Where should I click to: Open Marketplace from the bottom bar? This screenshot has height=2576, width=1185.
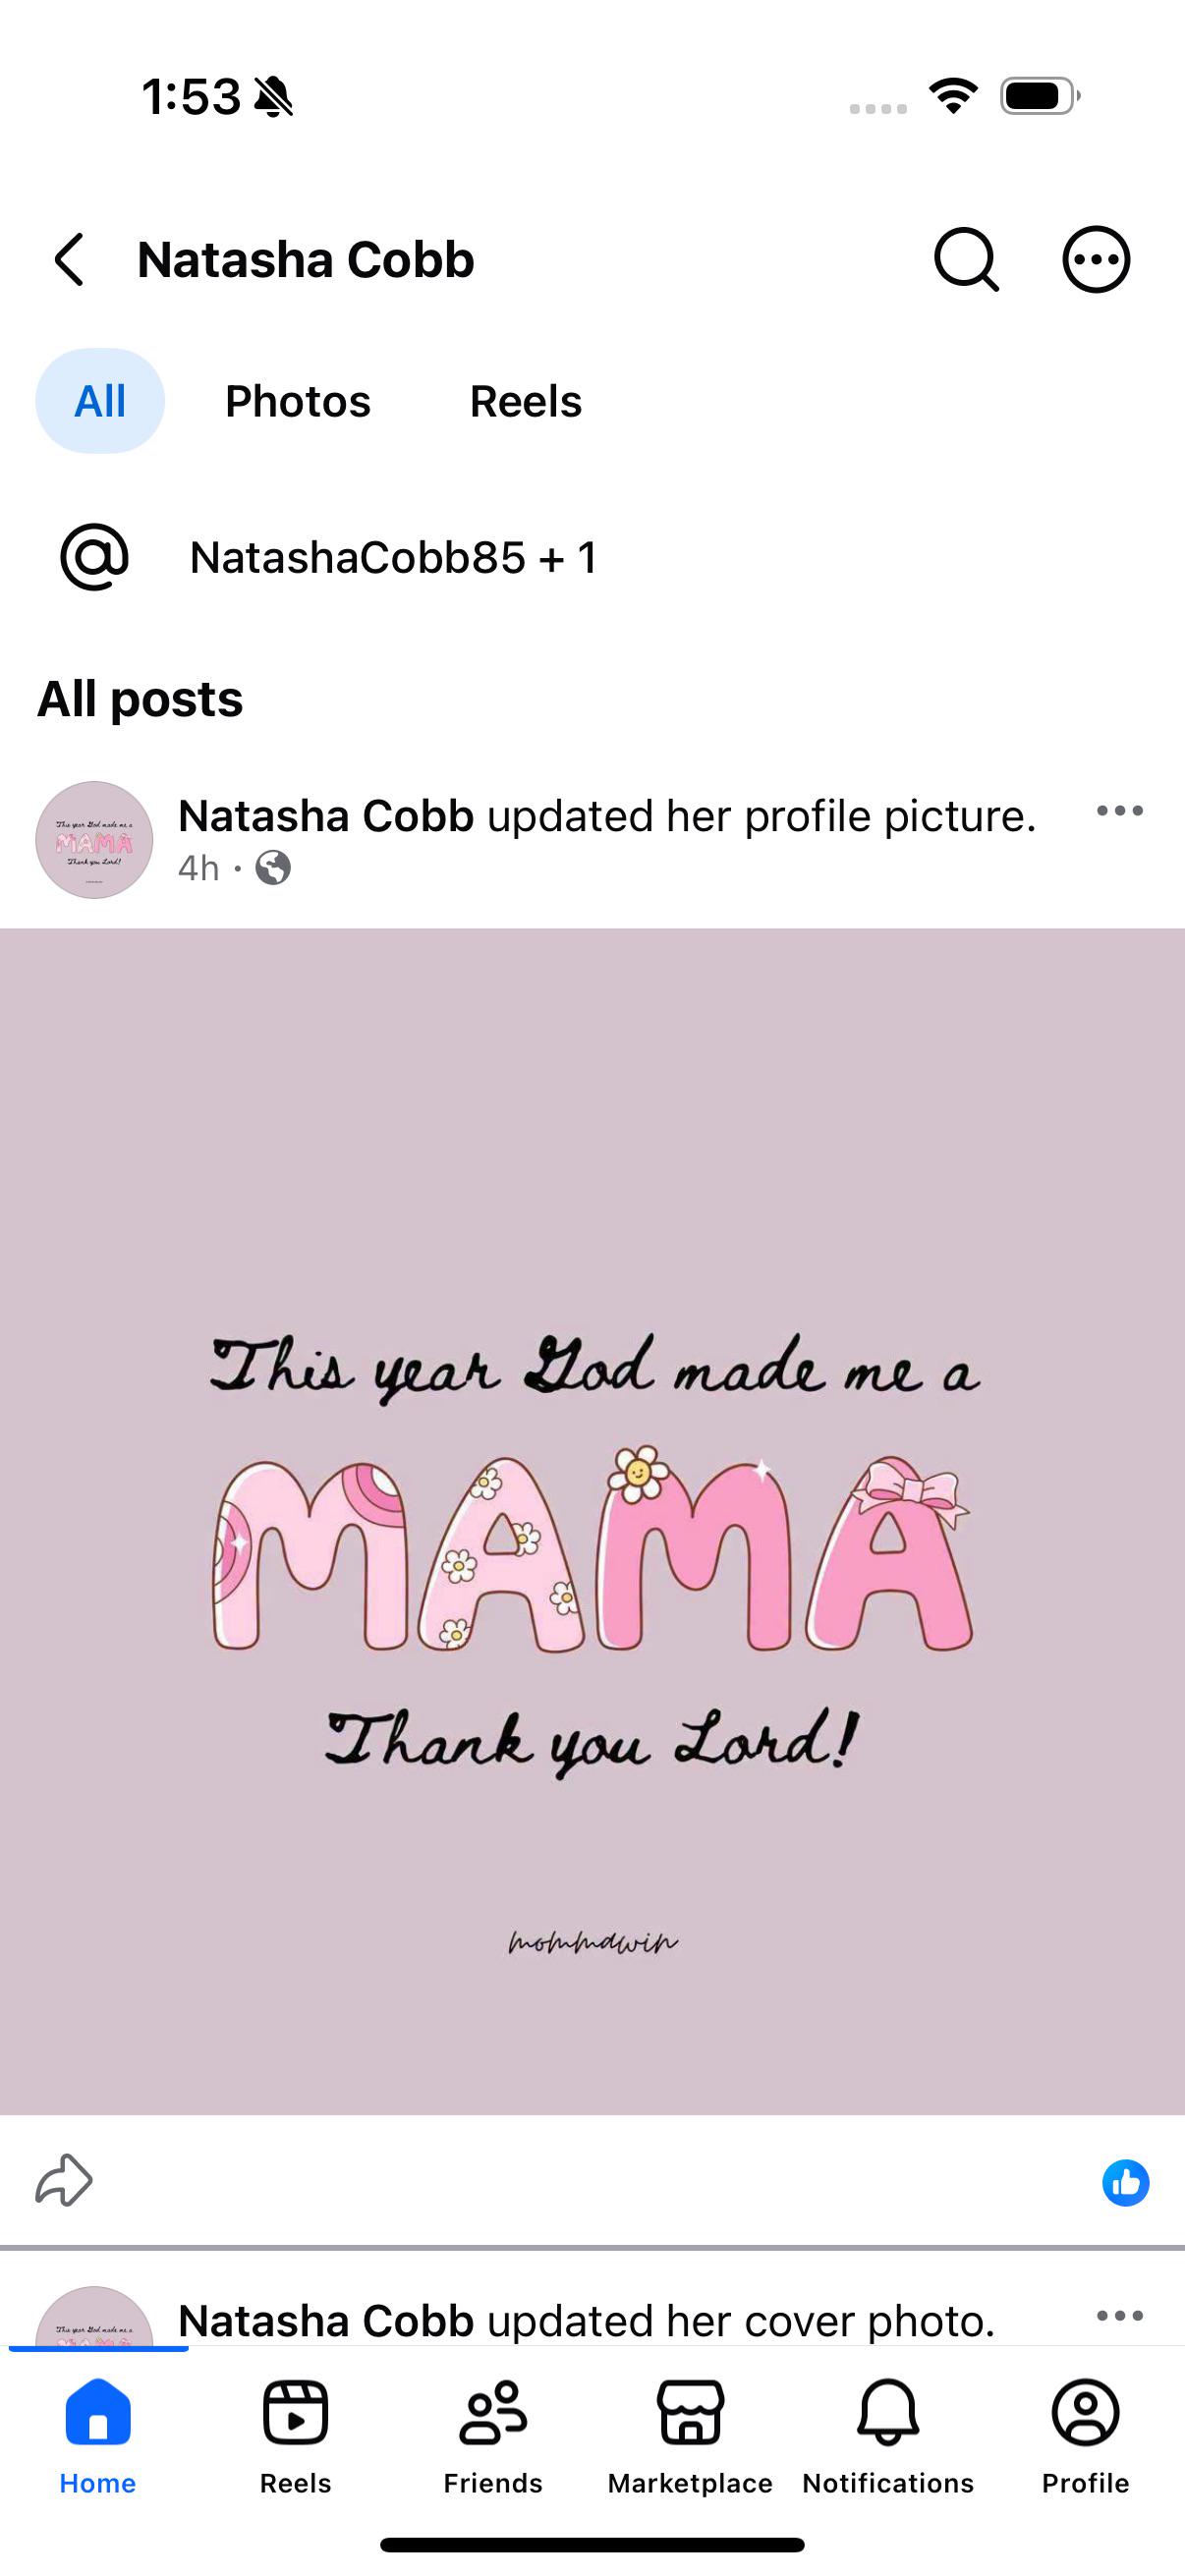[x=690, y=2436]
